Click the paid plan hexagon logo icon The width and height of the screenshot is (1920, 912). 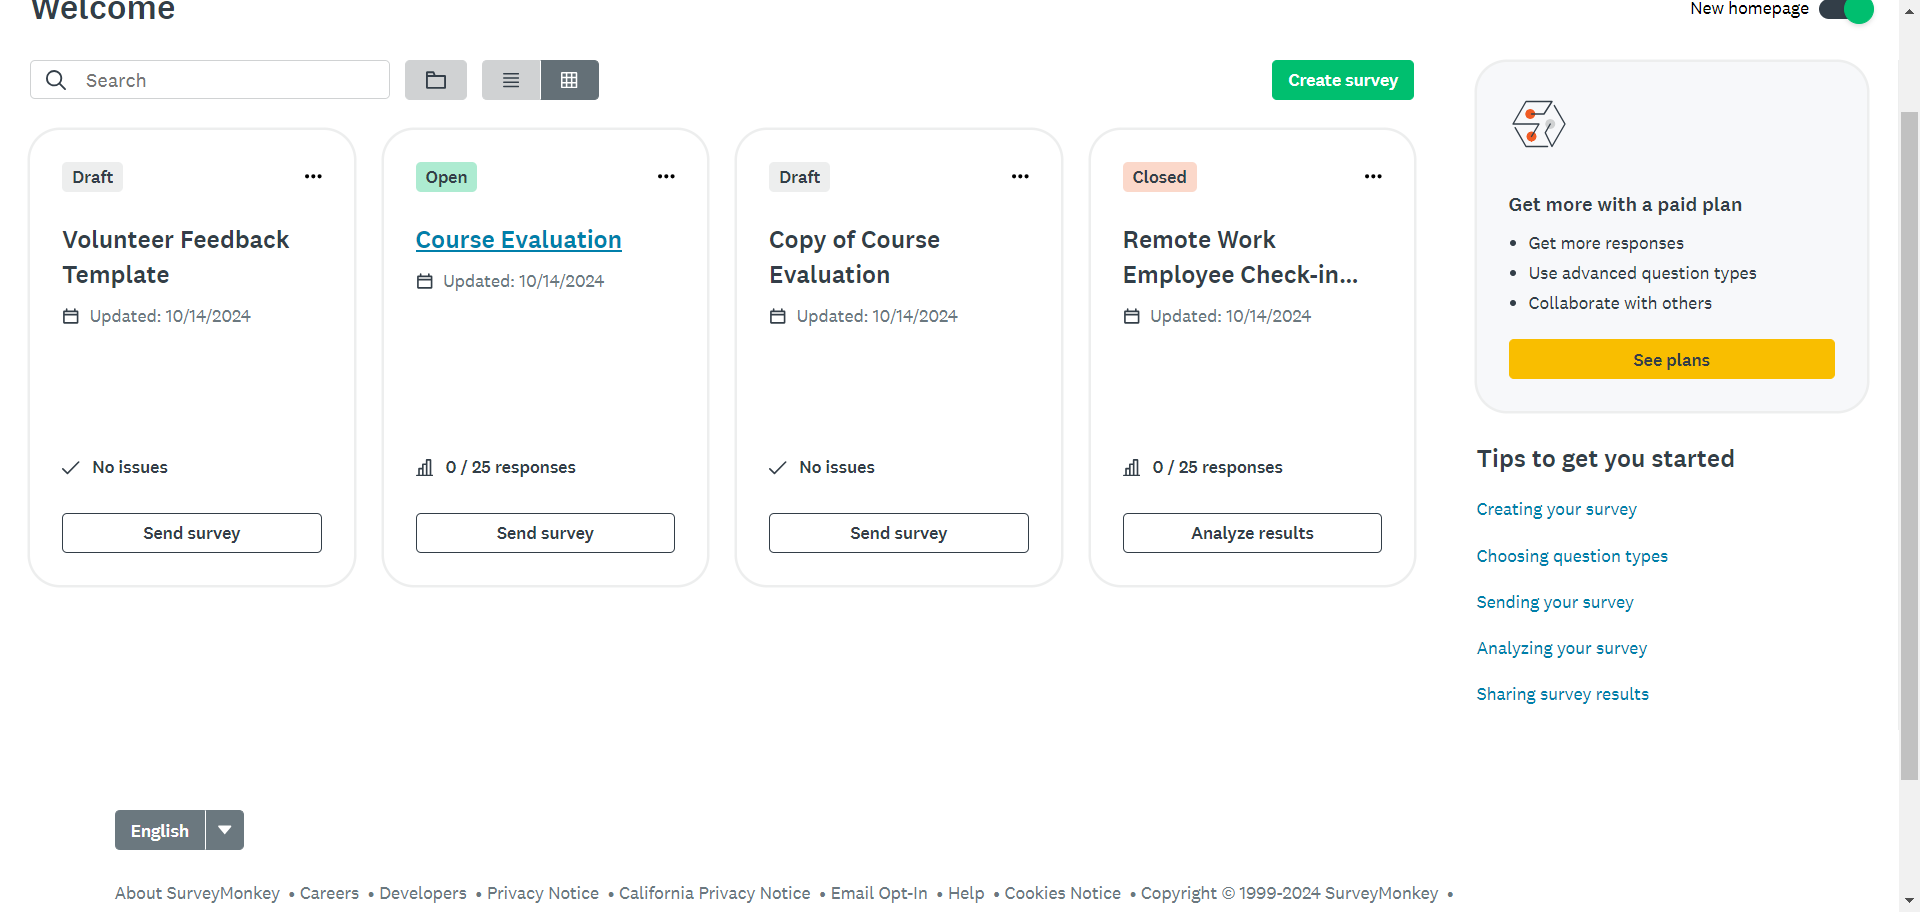(x=1538, y=125)
